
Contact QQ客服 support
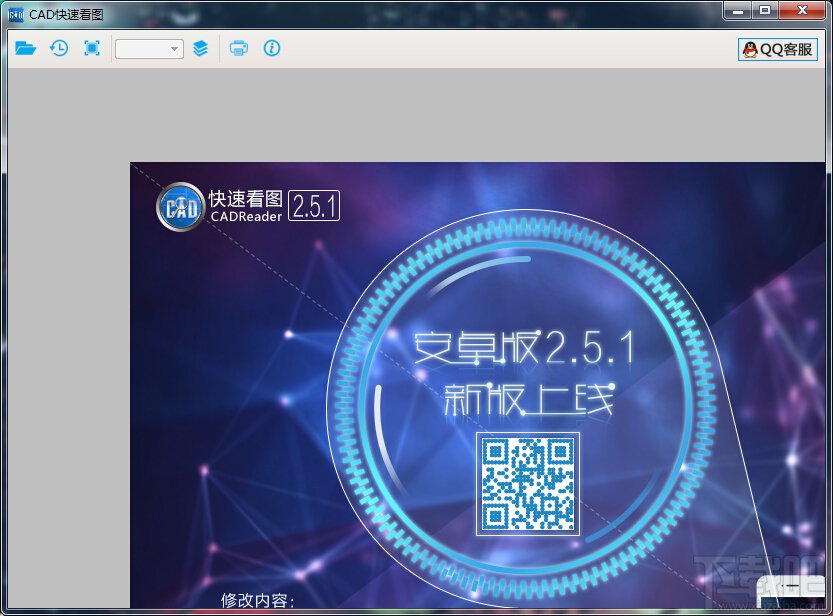click(x=778, y=49)
